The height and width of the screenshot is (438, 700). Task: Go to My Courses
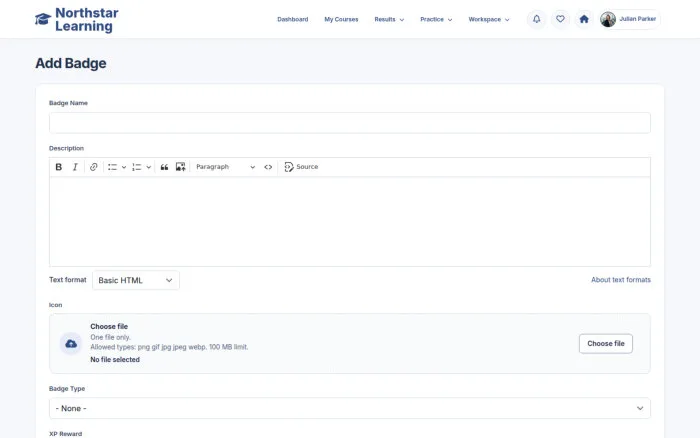point(341,20)
